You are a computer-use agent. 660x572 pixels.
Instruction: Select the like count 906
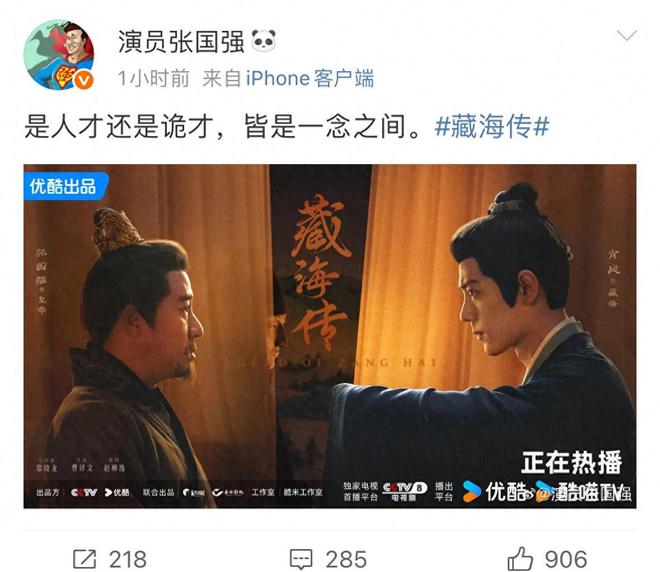(566, 559)
